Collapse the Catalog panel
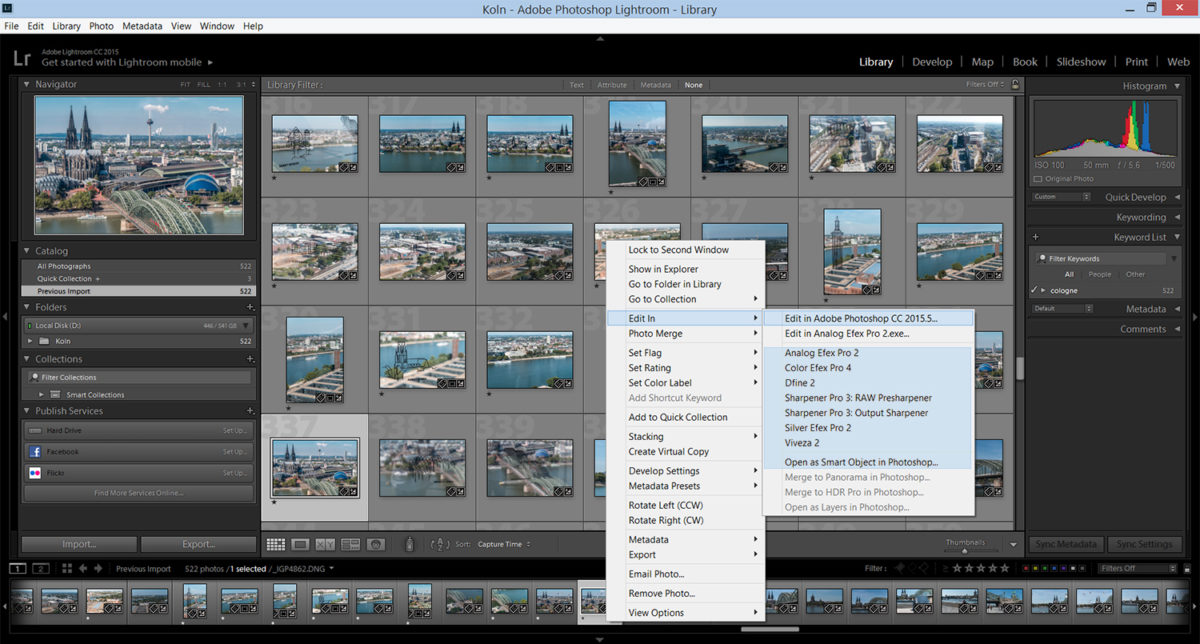The image size is (1200, 644). (x=27, y=251)
